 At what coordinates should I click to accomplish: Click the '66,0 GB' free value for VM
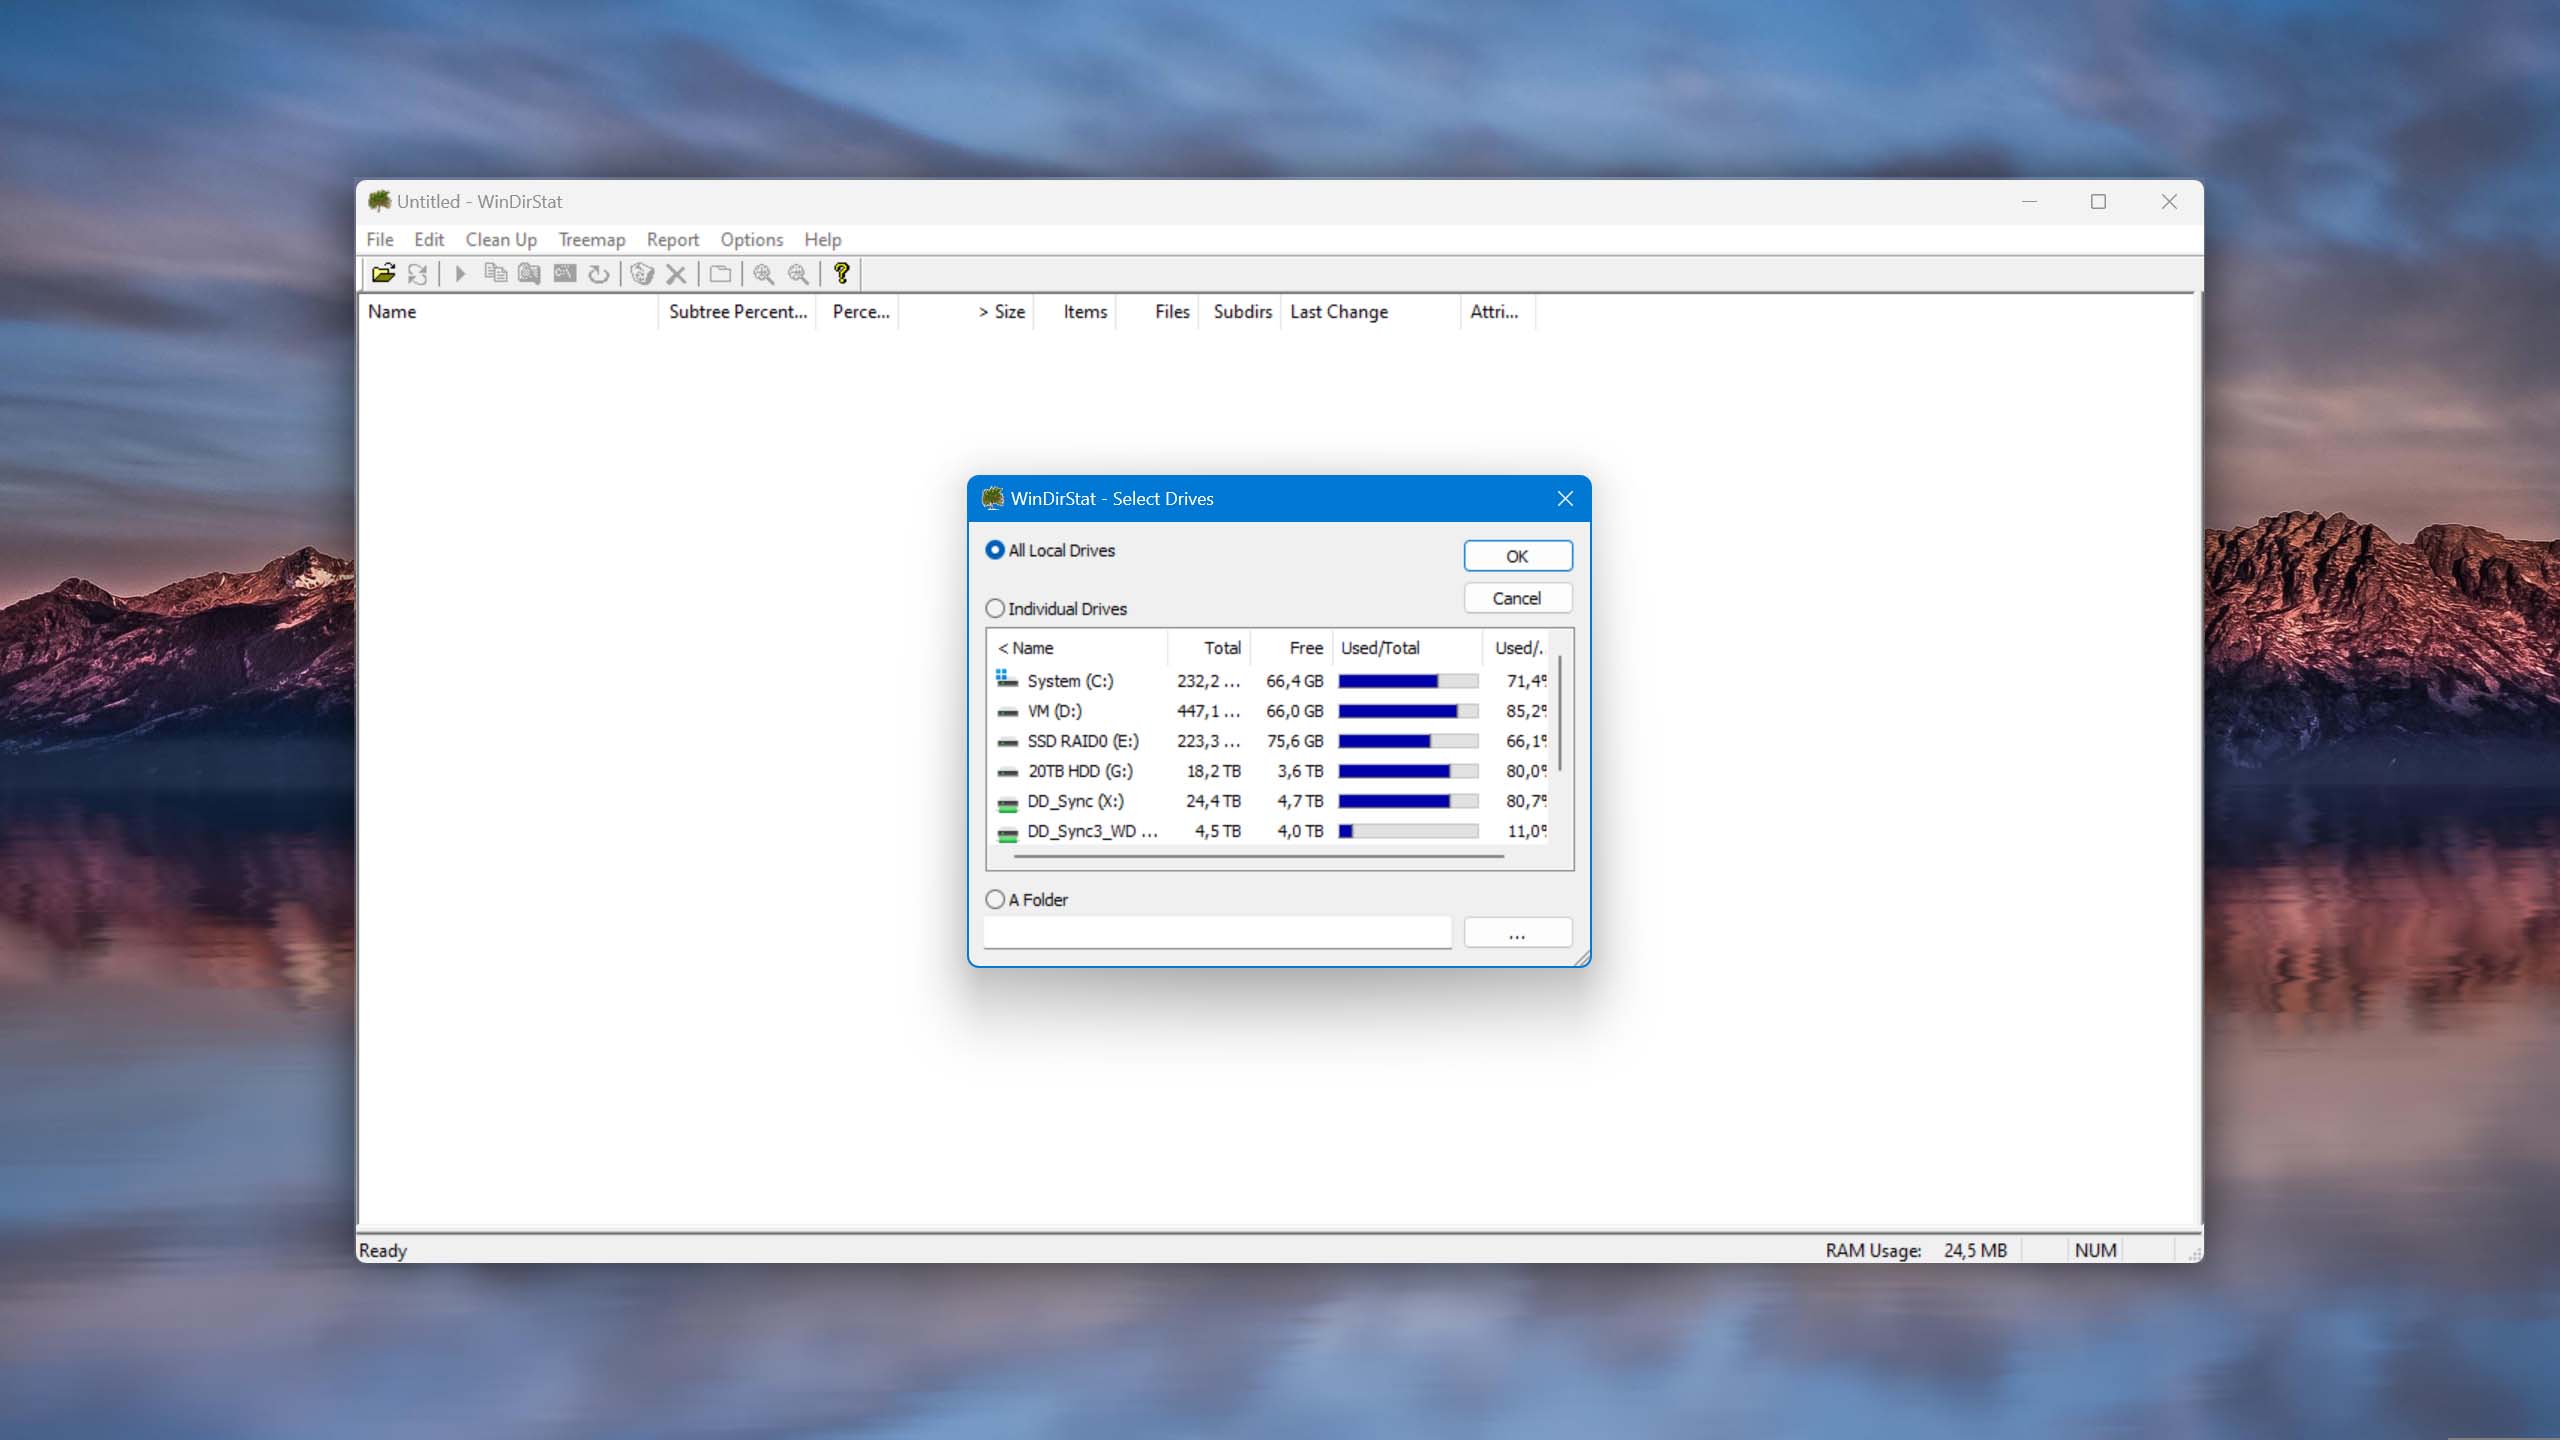pyautogui.click(x=1294, y=711)
